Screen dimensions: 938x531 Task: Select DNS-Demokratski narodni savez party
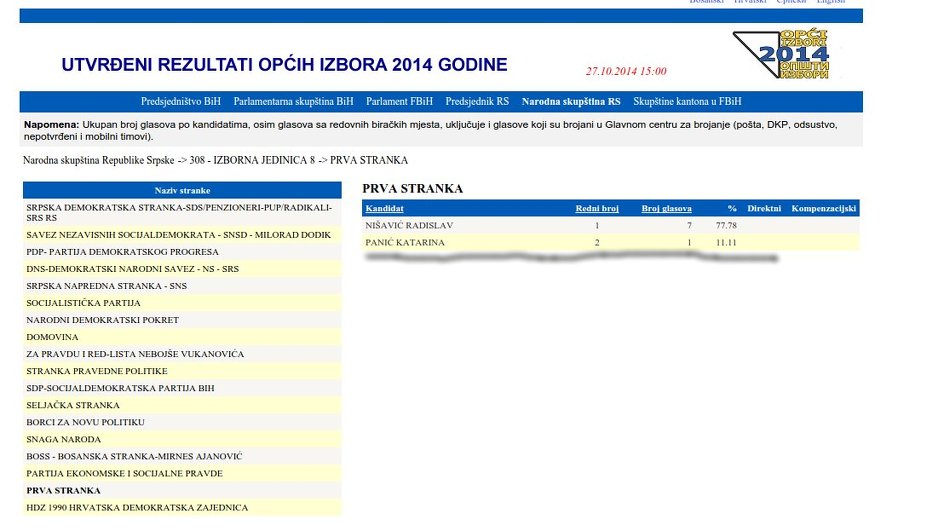(132, 269)
